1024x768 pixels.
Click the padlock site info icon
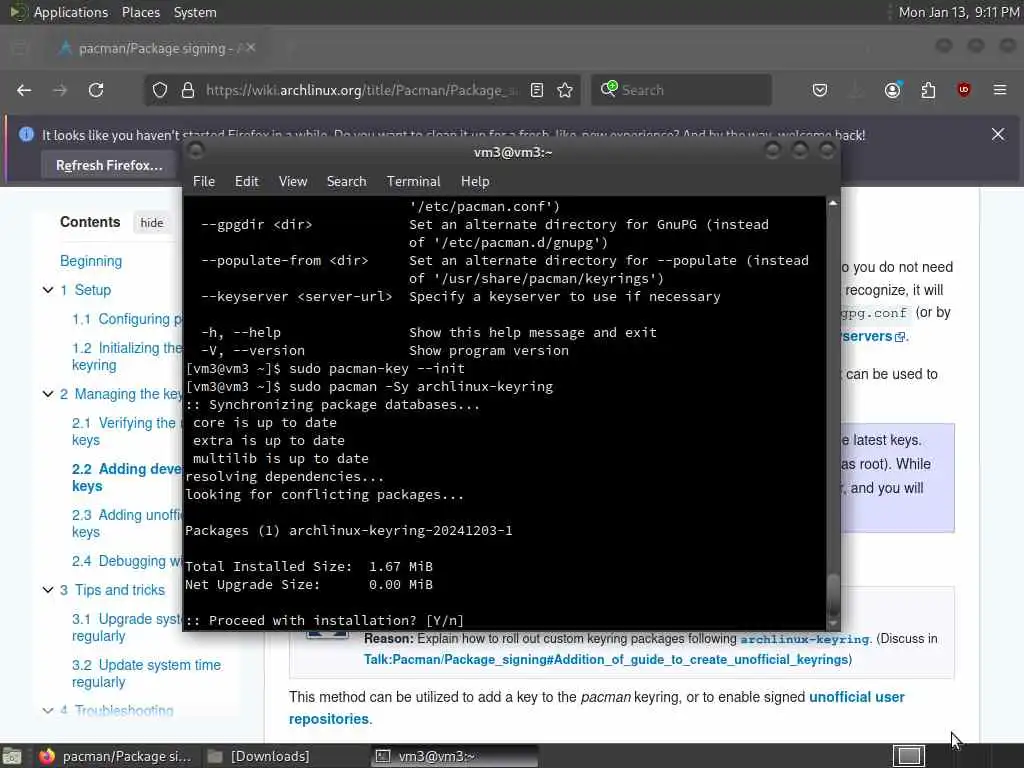pos(188,90)
